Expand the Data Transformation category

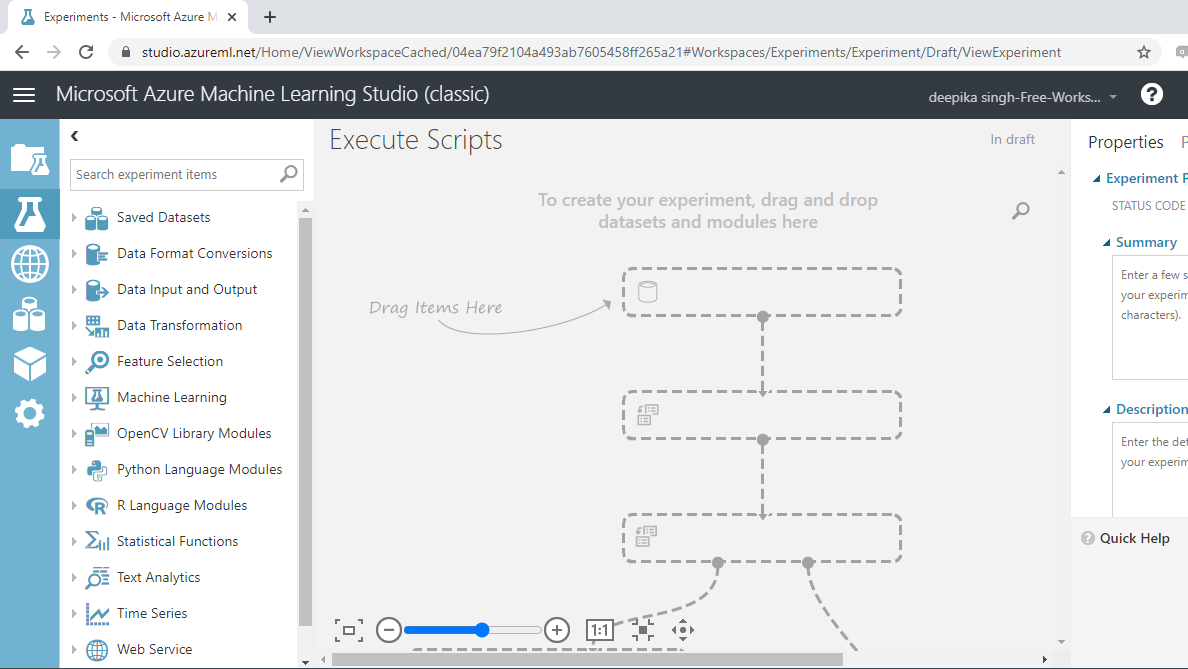click(x=74, y=325)
